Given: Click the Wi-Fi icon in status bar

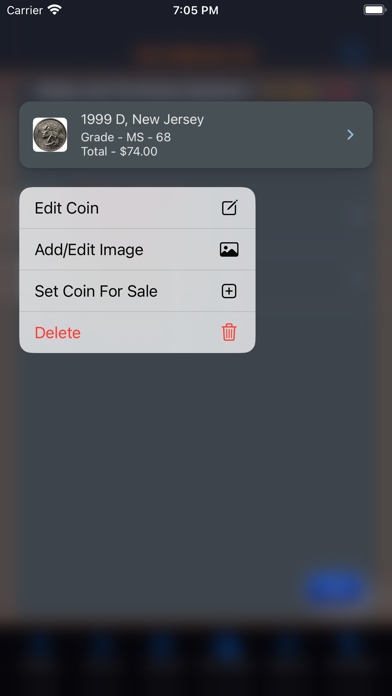Looking at the screenshot, I should click(x=55, y=10).
